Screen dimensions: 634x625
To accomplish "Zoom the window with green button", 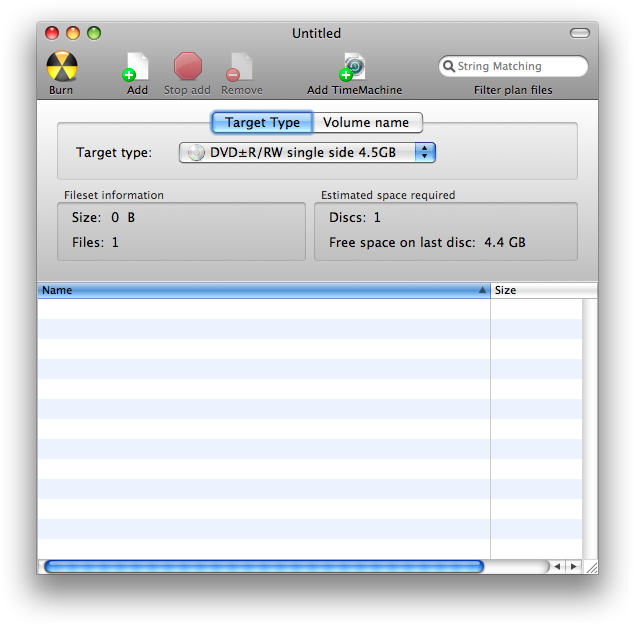I will click(x=94, y=33).
